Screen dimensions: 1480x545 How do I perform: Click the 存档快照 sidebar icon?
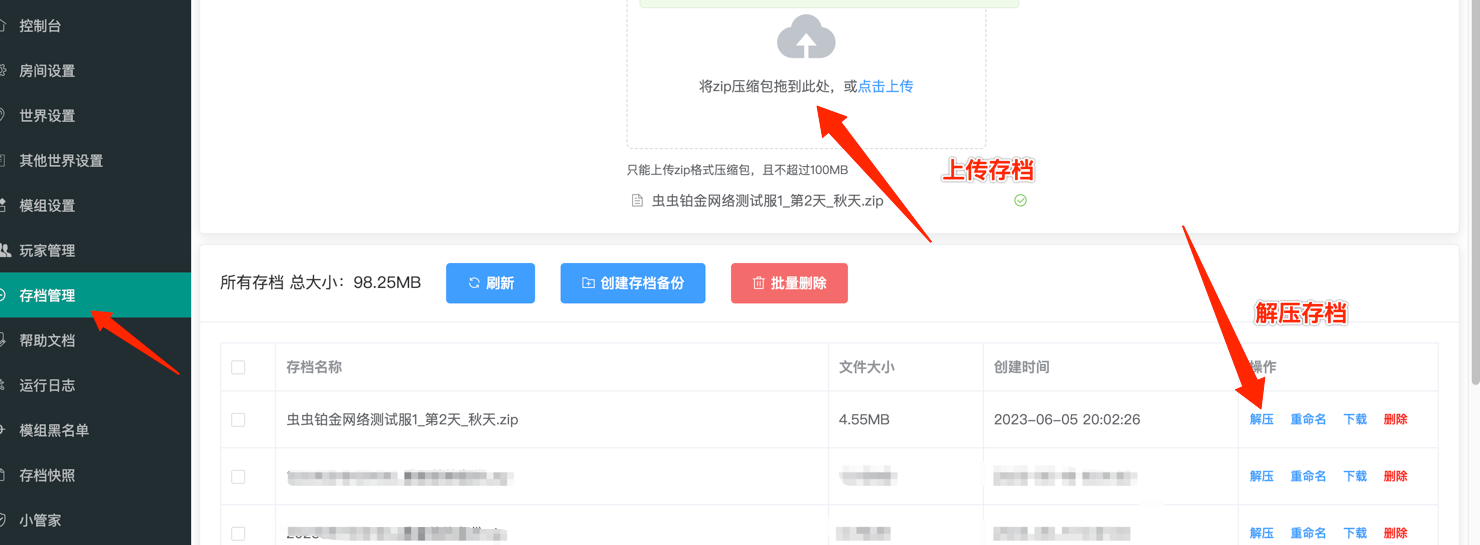tap(3, 476)
